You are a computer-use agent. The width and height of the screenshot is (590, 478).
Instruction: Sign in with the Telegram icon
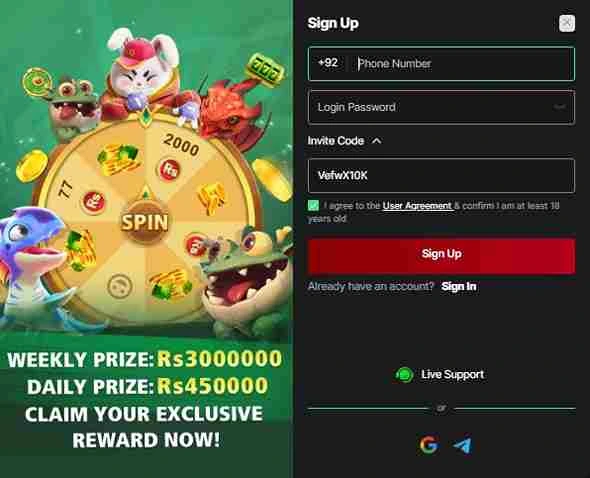tap(462, 446)
